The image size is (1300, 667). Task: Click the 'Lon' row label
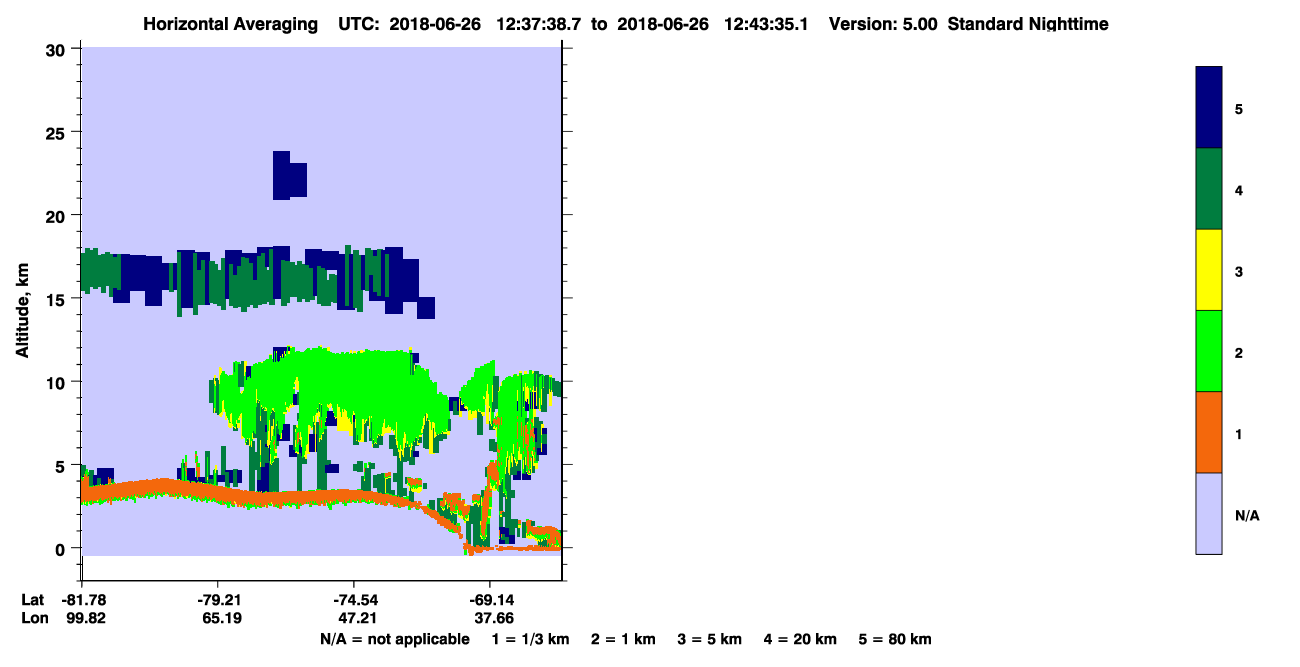pyautogui.click(x=34, y=618)
